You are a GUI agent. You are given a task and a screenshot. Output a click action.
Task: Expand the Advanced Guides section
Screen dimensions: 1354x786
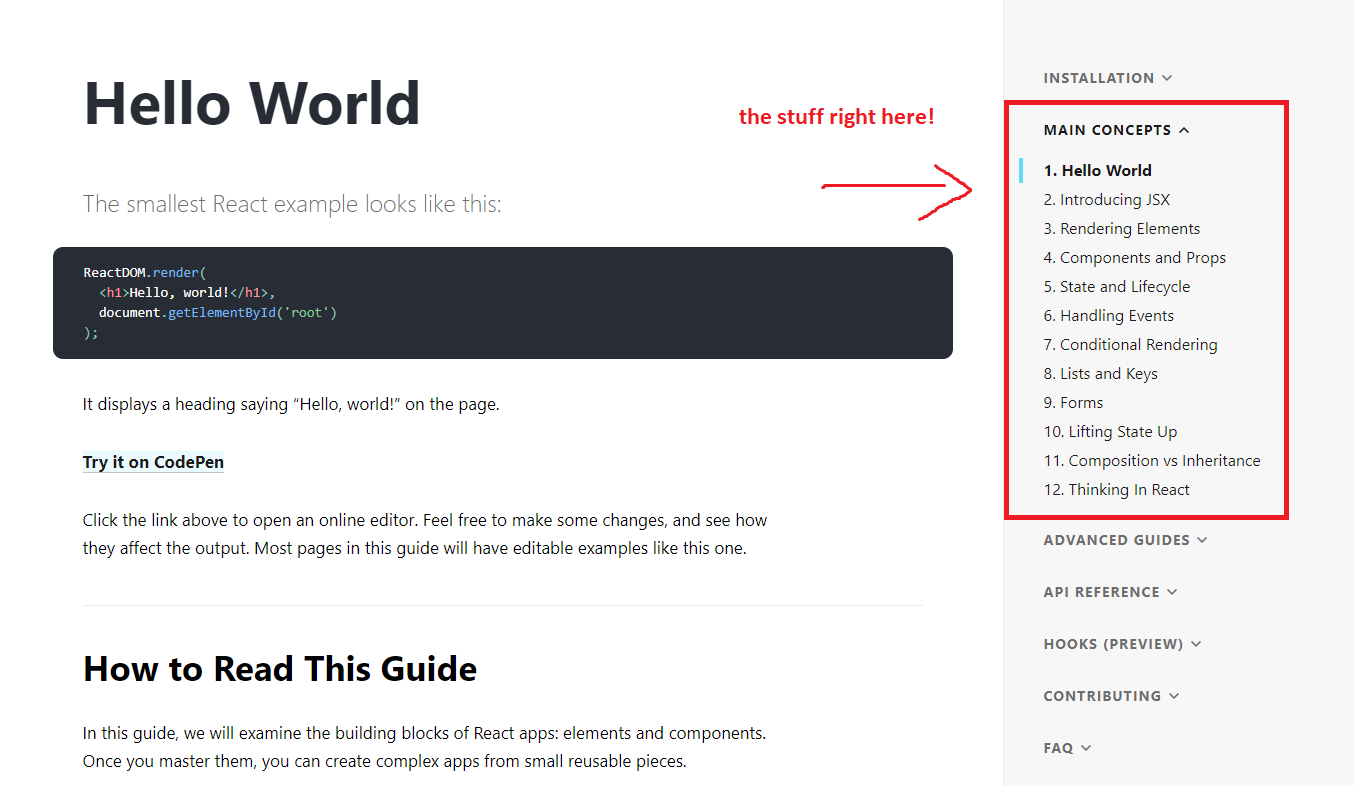(1125, 540)
